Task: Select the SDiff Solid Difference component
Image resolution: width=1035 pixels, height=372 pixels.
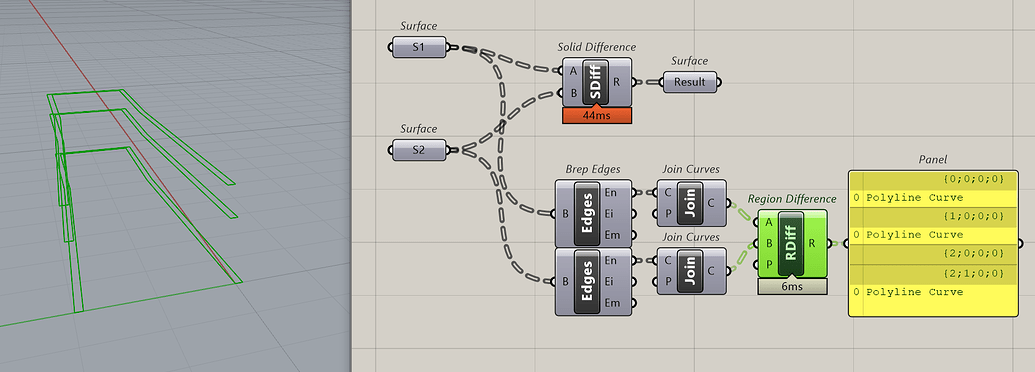Action: 596,82
